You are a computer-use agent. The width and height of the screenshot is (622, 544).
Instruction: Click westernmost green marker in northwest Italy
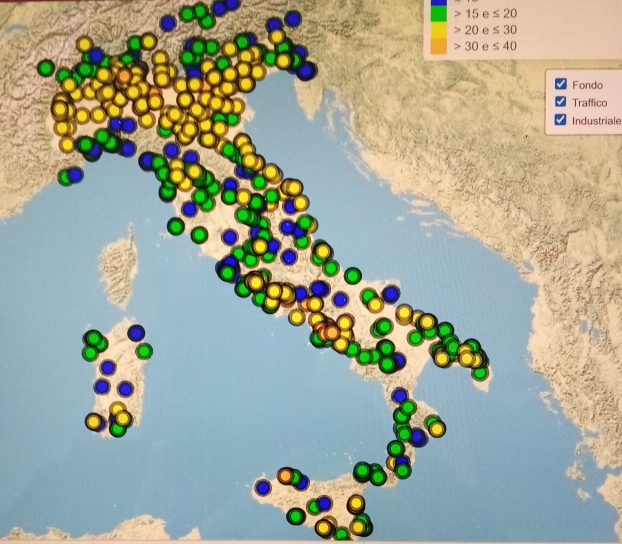[45, 68]
